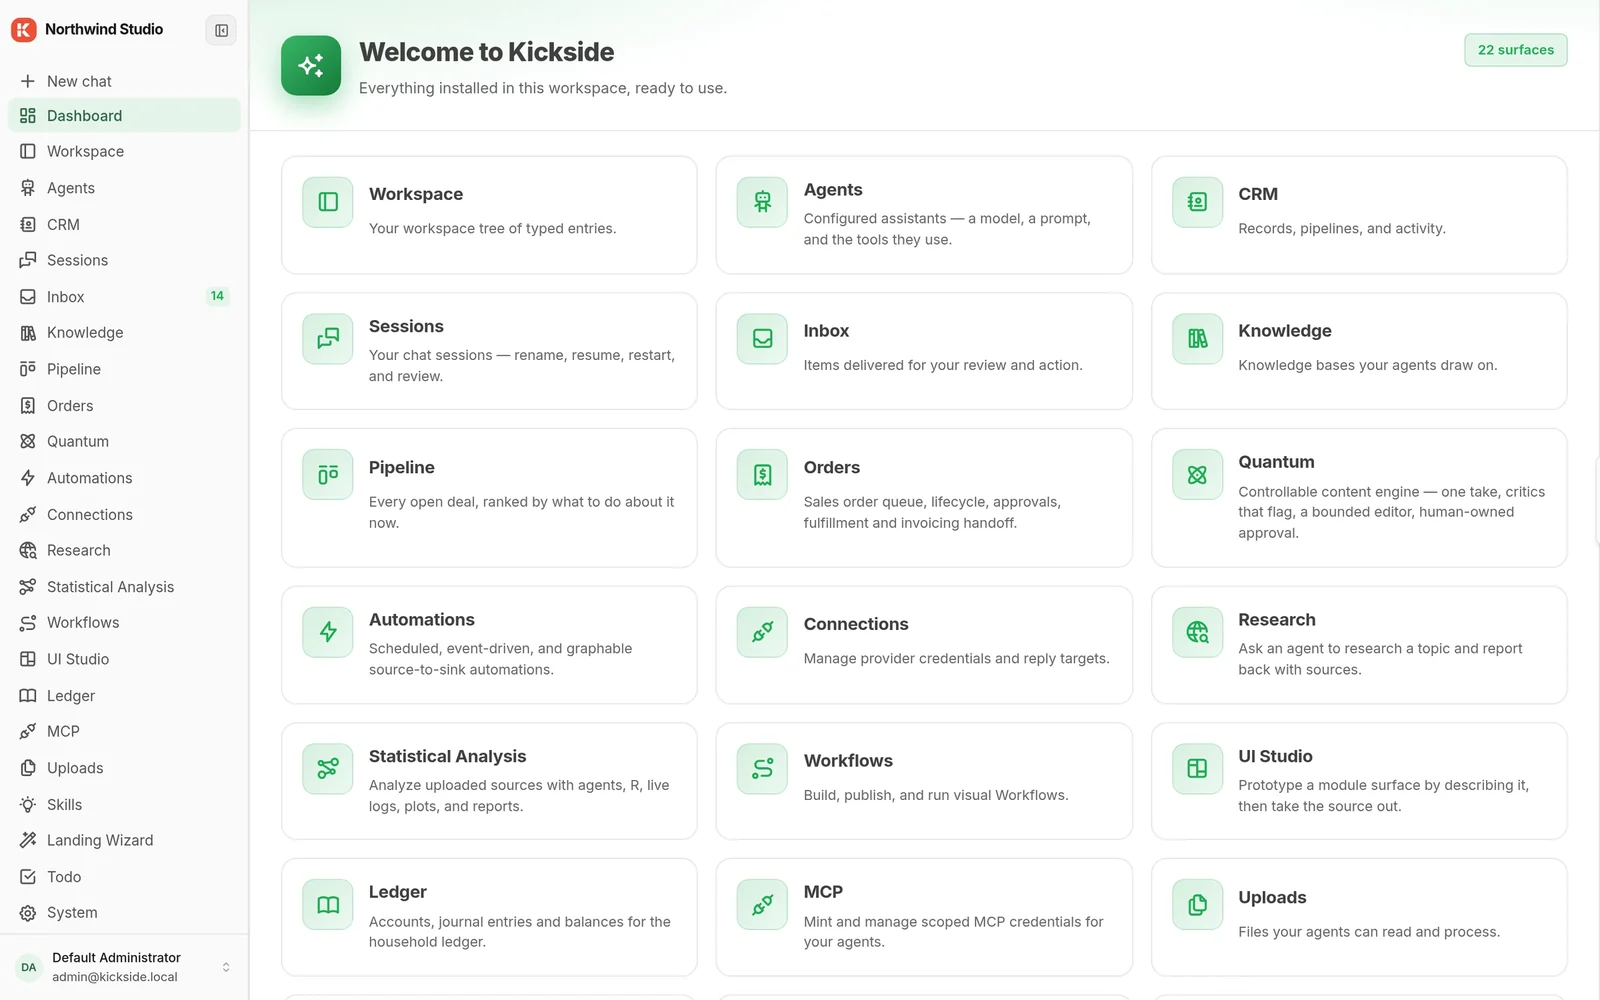1600x1000 pixels.
Task: Click the plus icon next to New chat
Action: 28,81
